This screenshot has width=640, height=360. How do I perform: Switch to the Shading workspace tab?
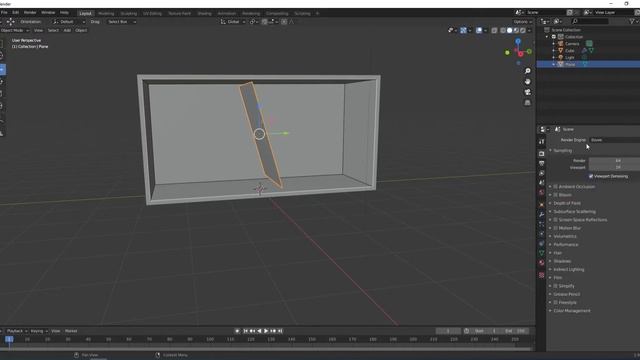(204, 13)
